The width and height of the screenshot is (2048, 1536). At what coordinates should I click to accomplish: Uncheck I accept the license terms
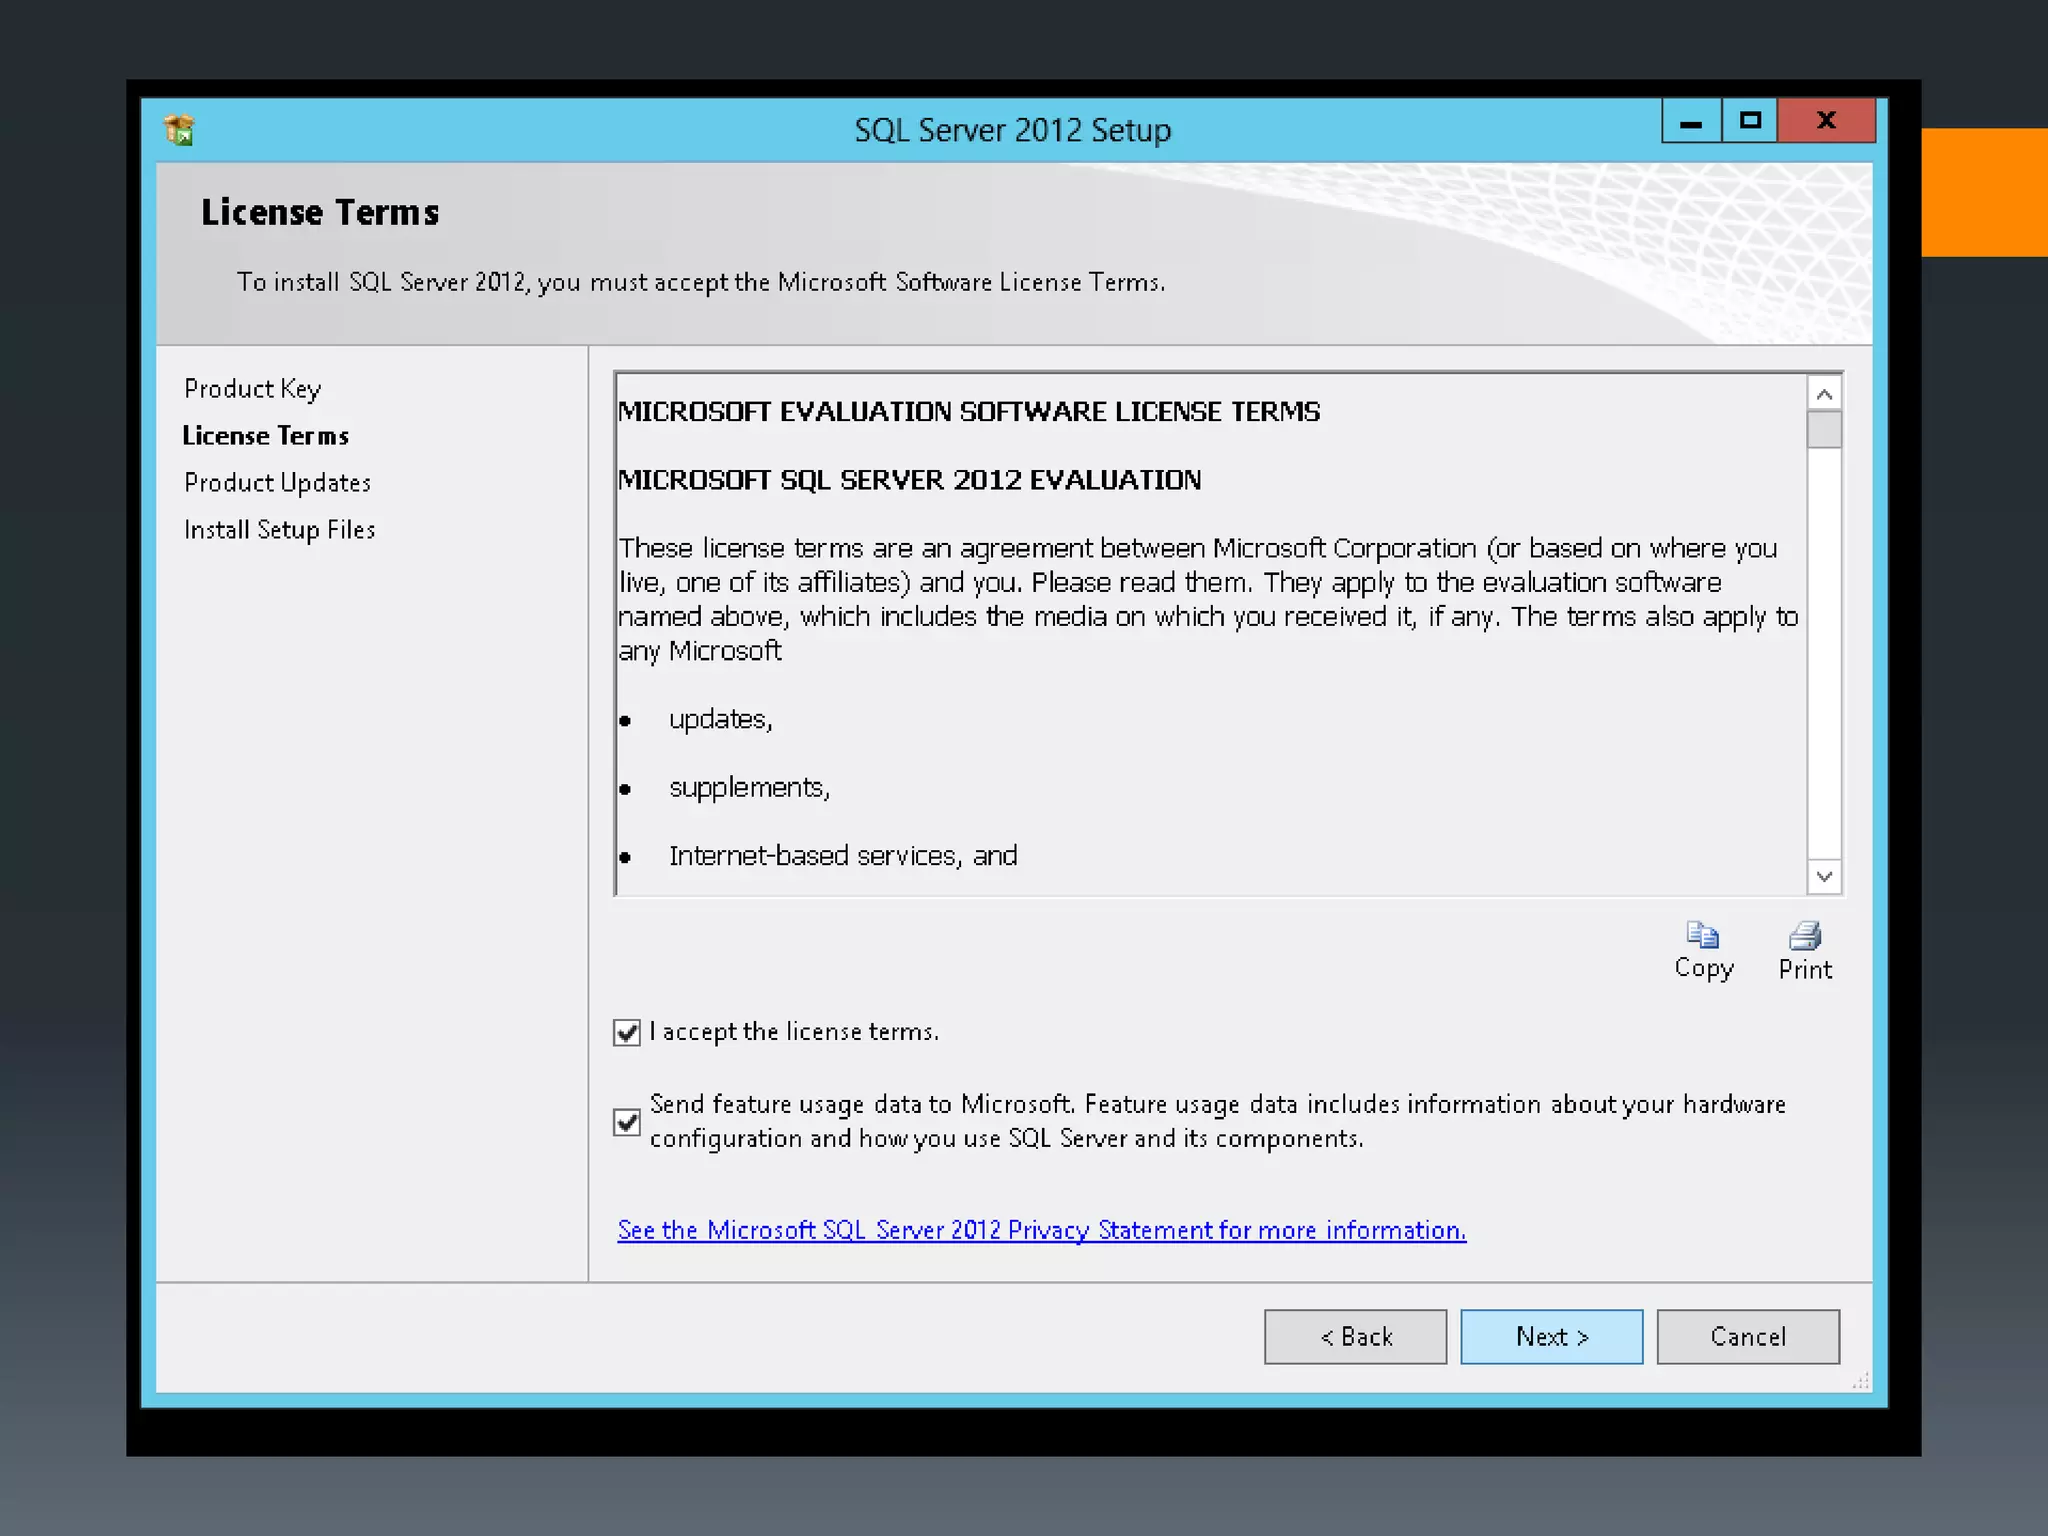[x=627, y=1033]
